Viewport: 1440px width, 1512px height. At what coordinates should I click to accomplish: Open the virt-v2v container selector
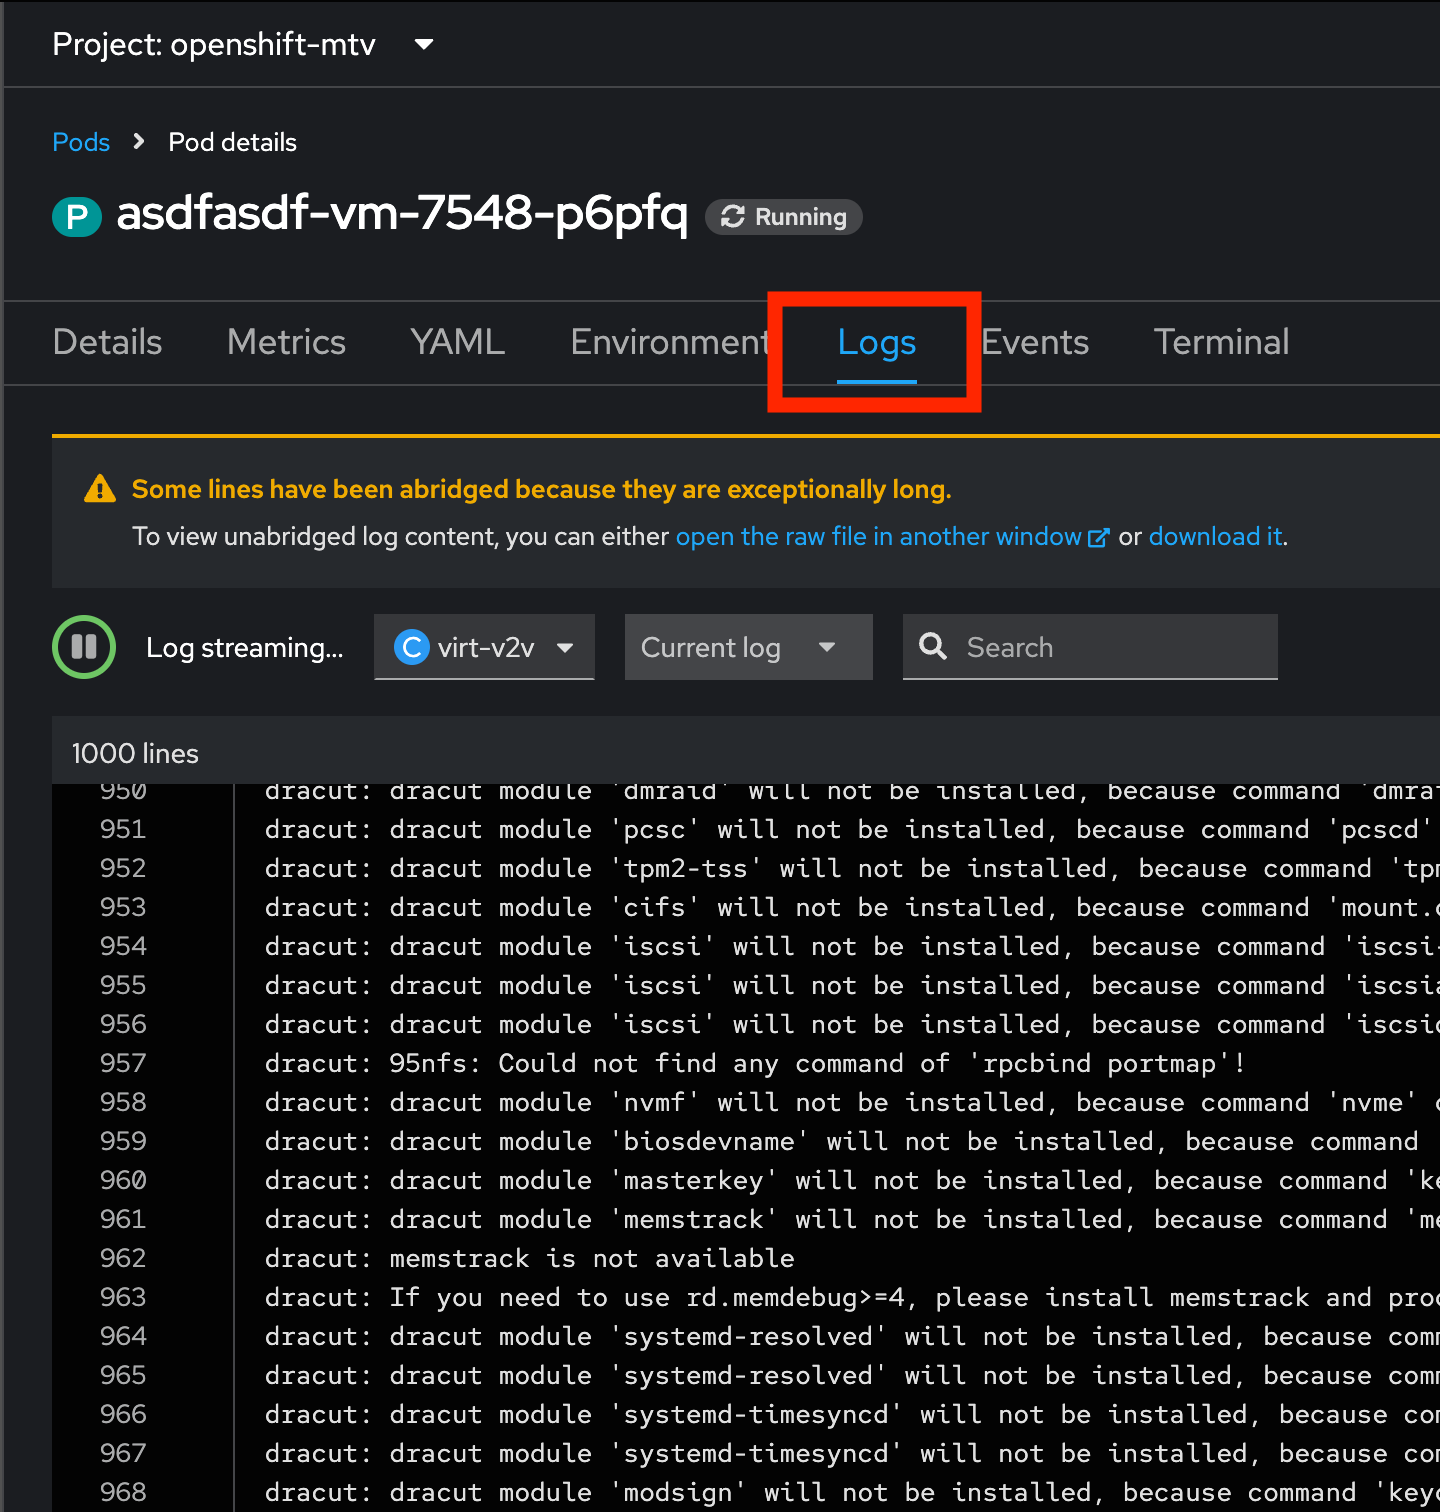484,647
